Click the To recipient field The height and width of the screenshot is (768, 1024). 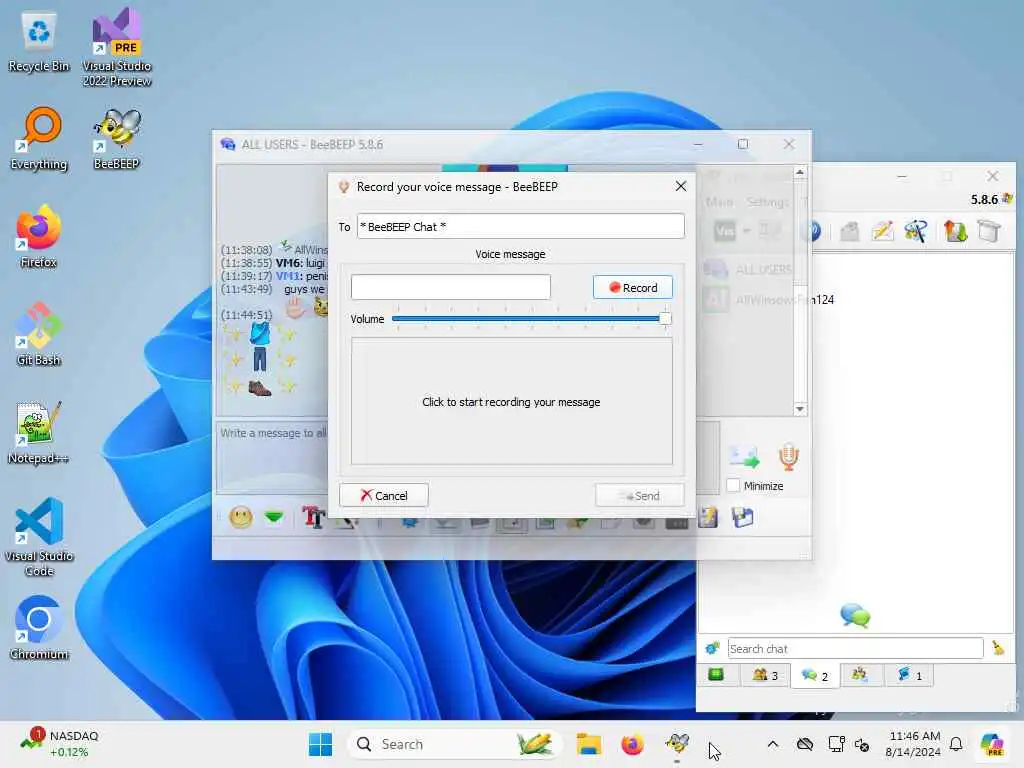point(520,227)
